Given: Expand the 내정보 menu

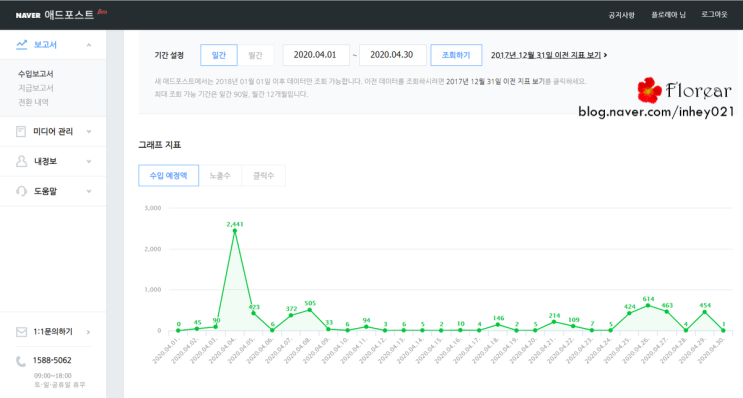Looking at the screenshot, I should click(x=89, y=161).
